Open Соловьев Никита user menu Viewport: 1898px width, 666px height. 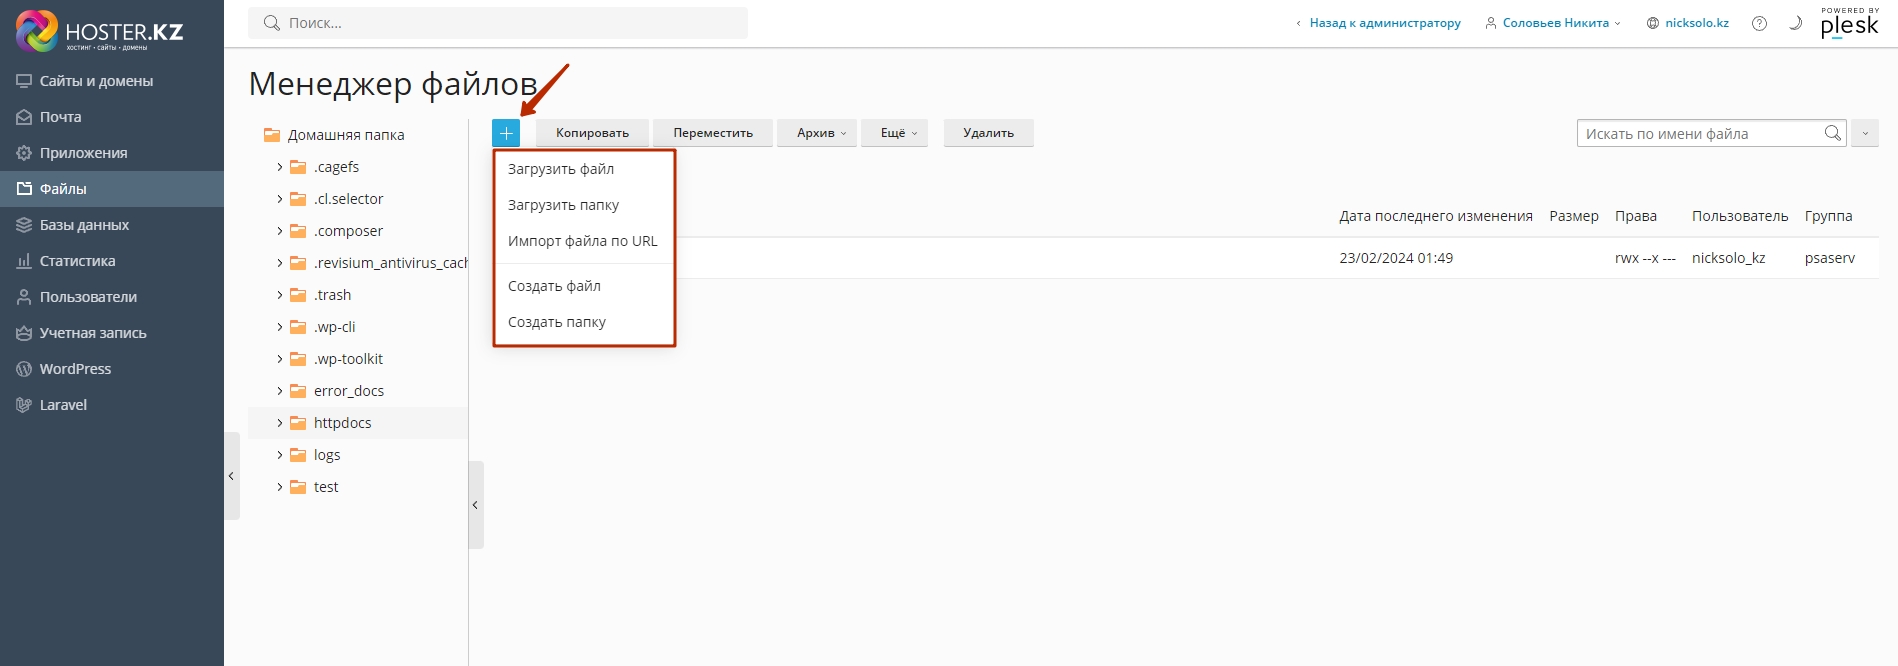[1553, 23]
